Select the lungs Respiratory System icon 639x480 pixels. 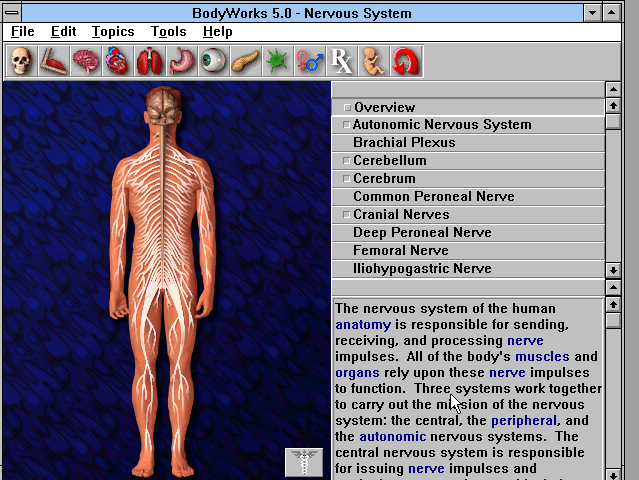149,62
